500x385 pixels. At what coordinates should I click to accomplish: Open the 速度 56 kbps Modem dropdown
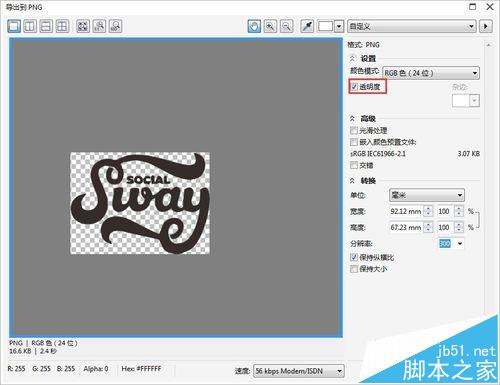click(299, 371)
